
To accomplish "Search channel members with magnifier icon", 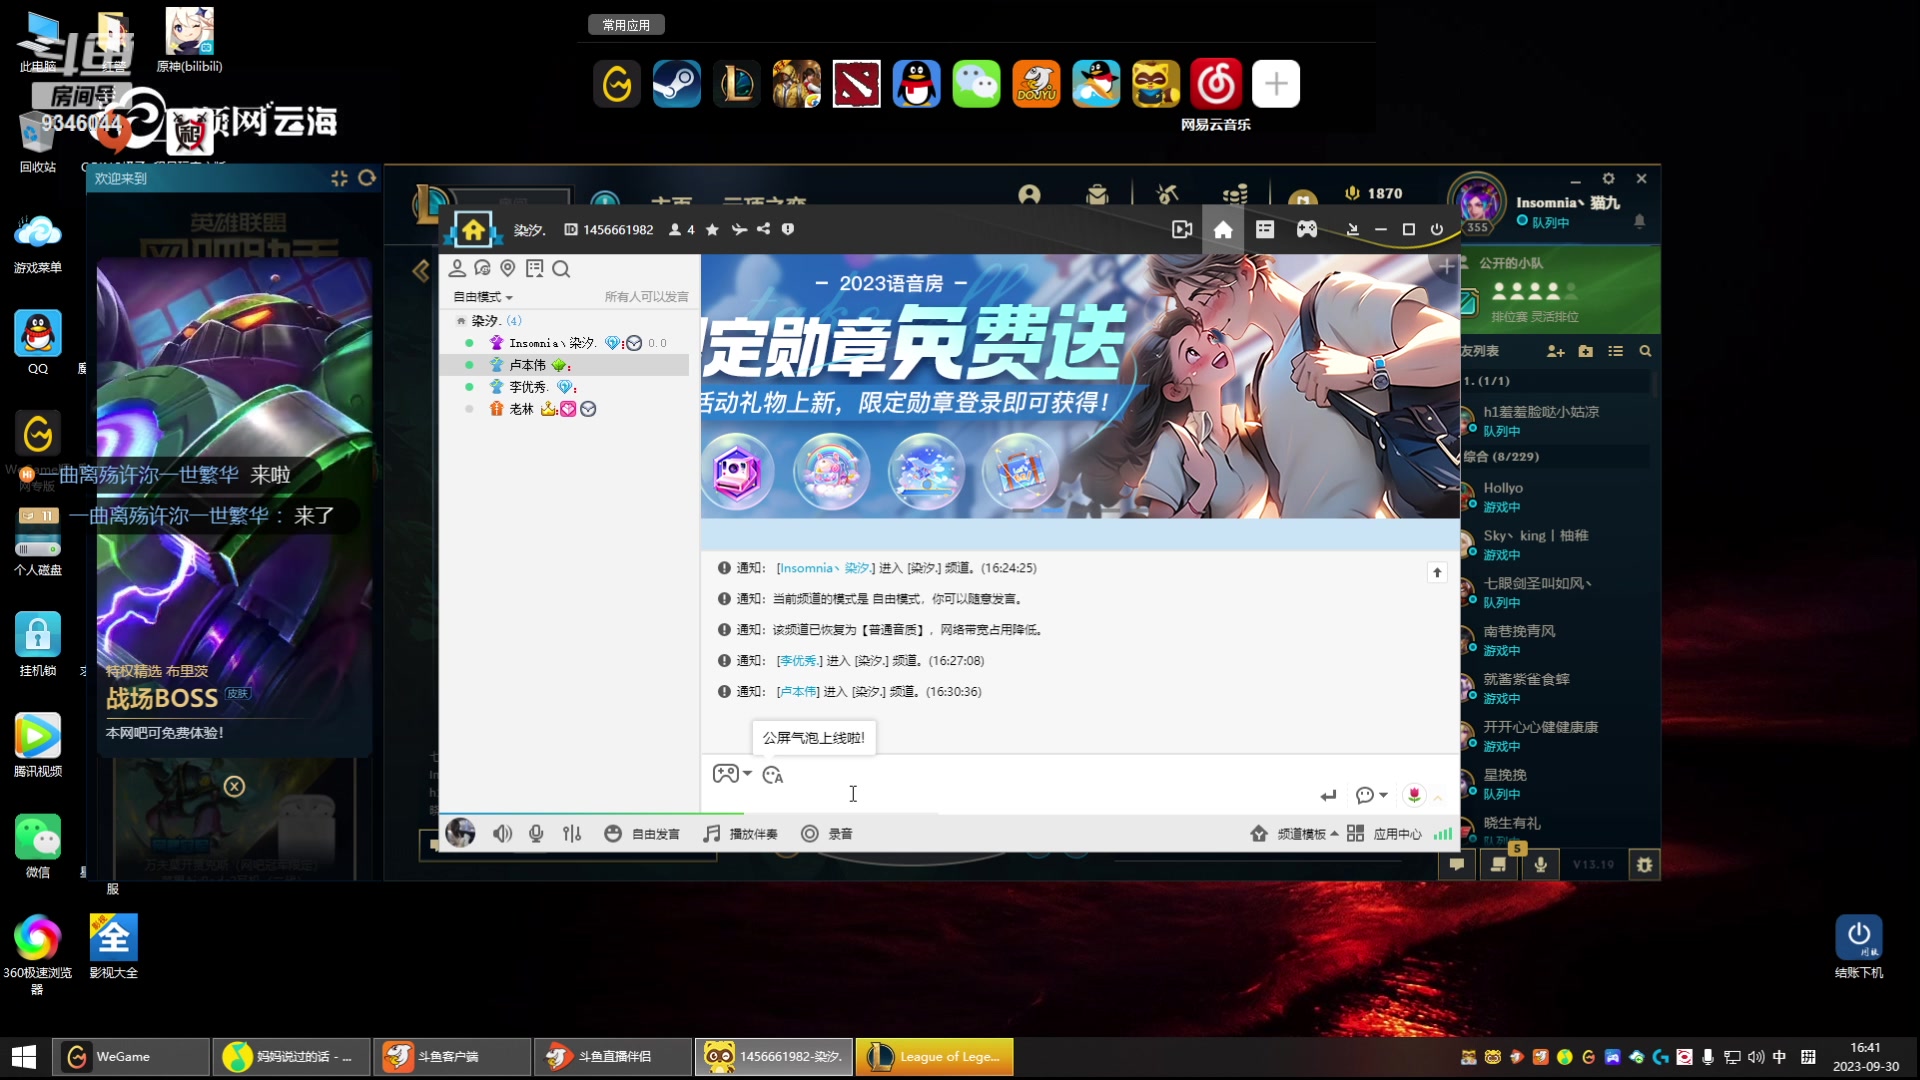I will (561, 268).
